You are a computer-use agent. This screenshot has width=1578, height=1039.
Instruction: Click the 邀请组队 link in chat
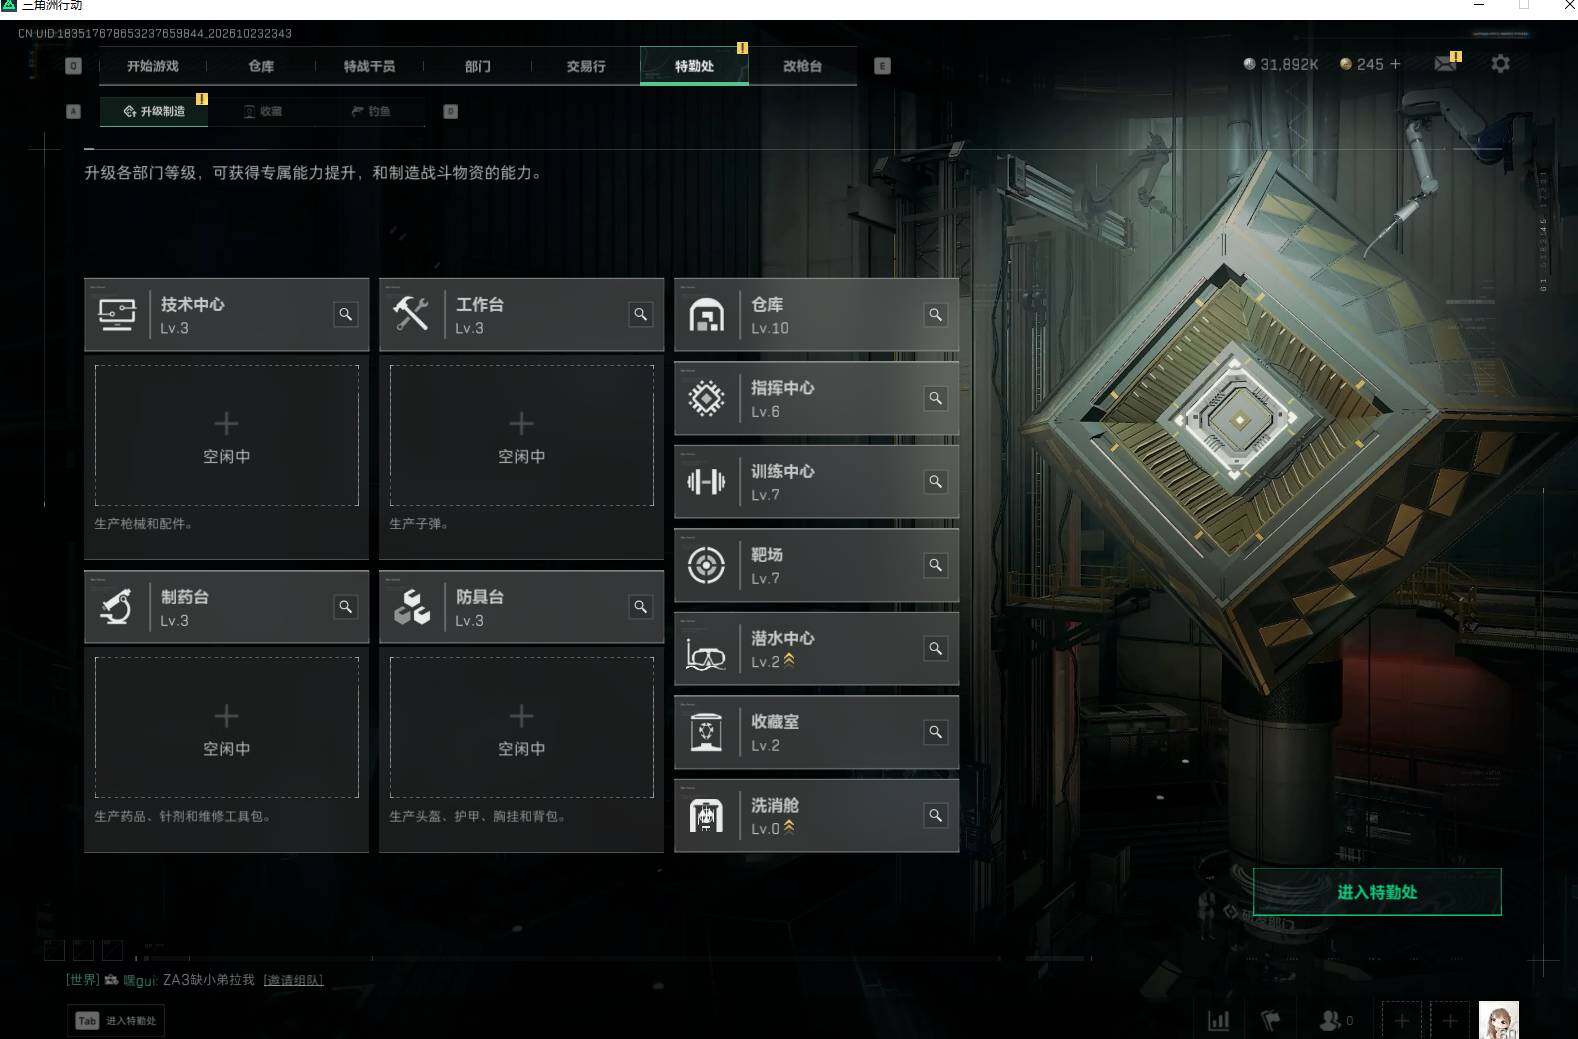click(293, 980)
